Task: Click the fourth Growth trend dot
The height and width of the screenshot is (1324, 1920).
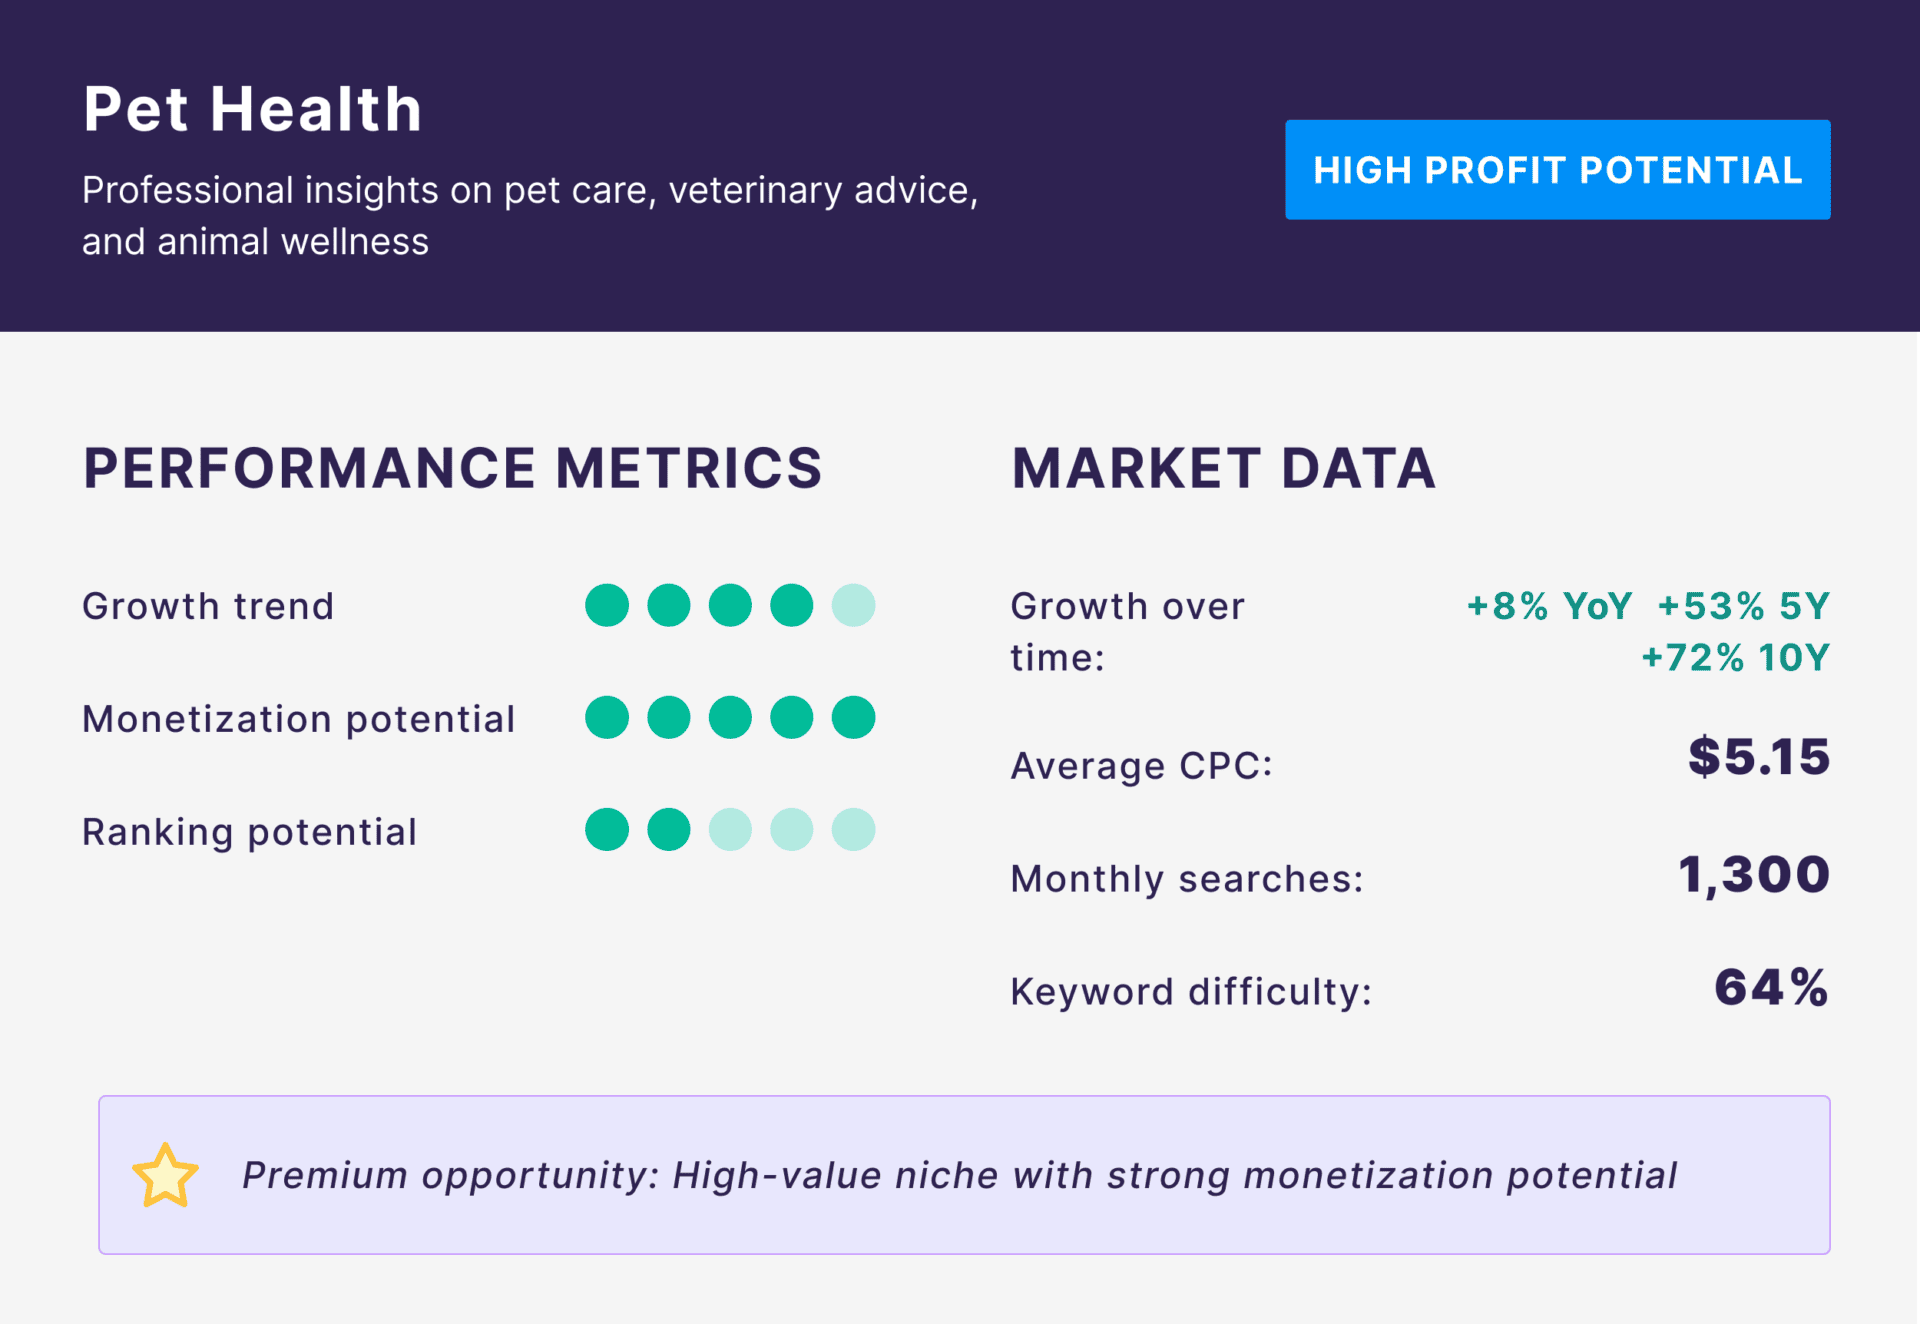Action: click(791, 605)
